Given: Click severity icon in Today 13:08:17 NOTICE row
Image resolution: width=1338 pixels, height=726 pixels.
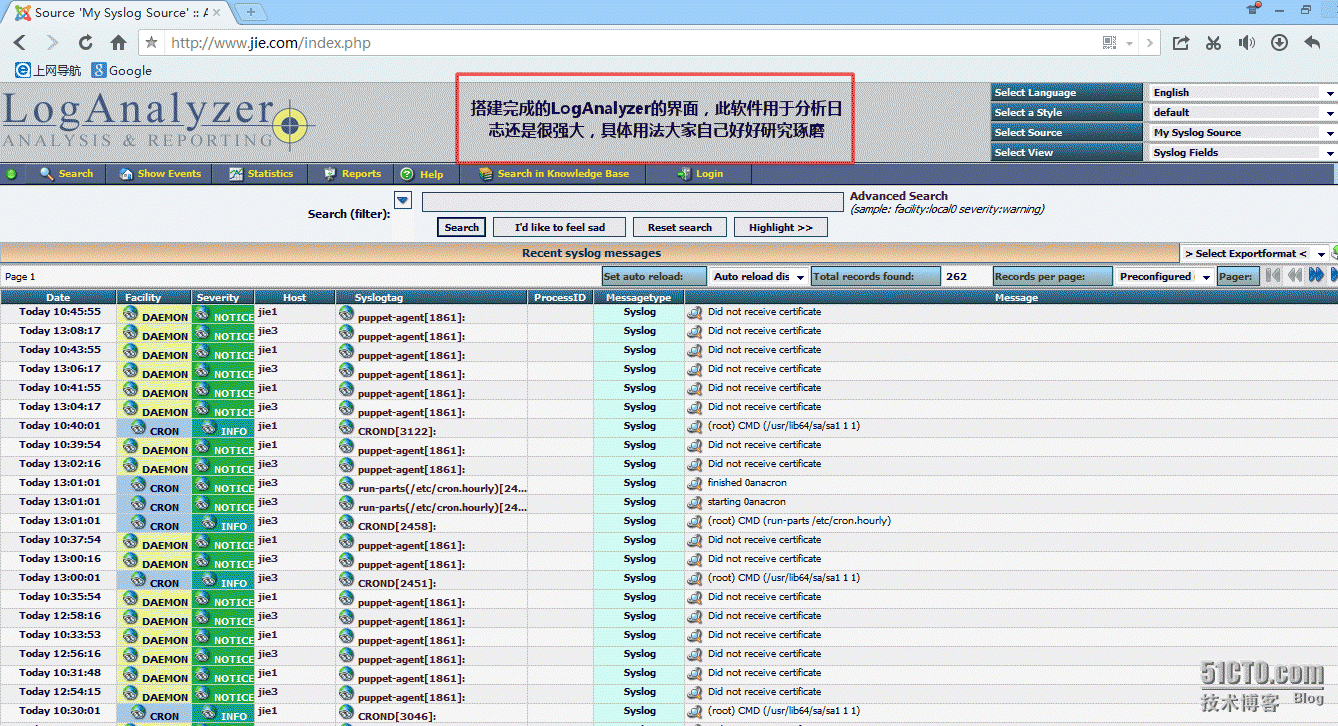Looking at the screenshot, I should [x=203, y=333].
